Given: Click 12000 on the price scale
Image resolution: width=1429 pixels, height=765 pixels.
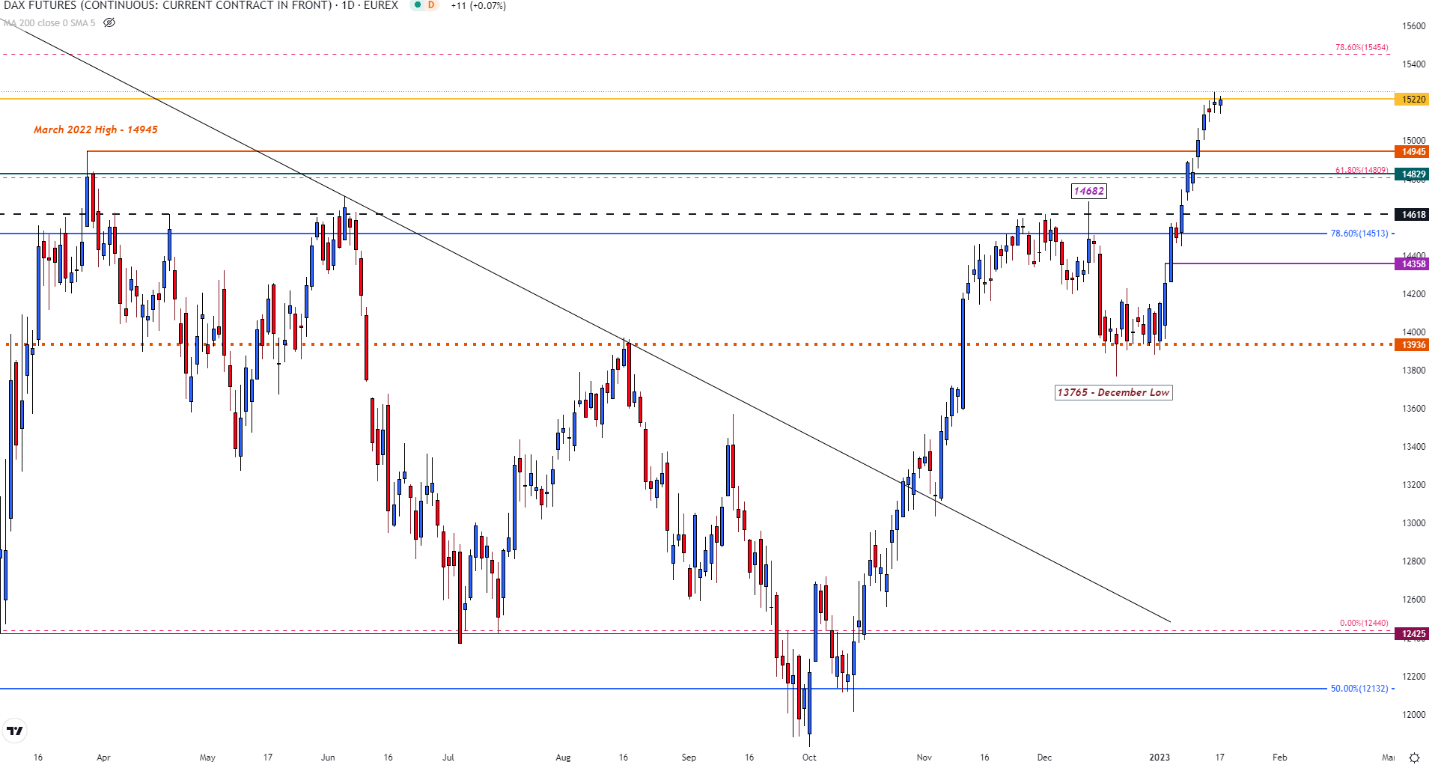Looking at the screenshot, I should tap(1413, 715).
